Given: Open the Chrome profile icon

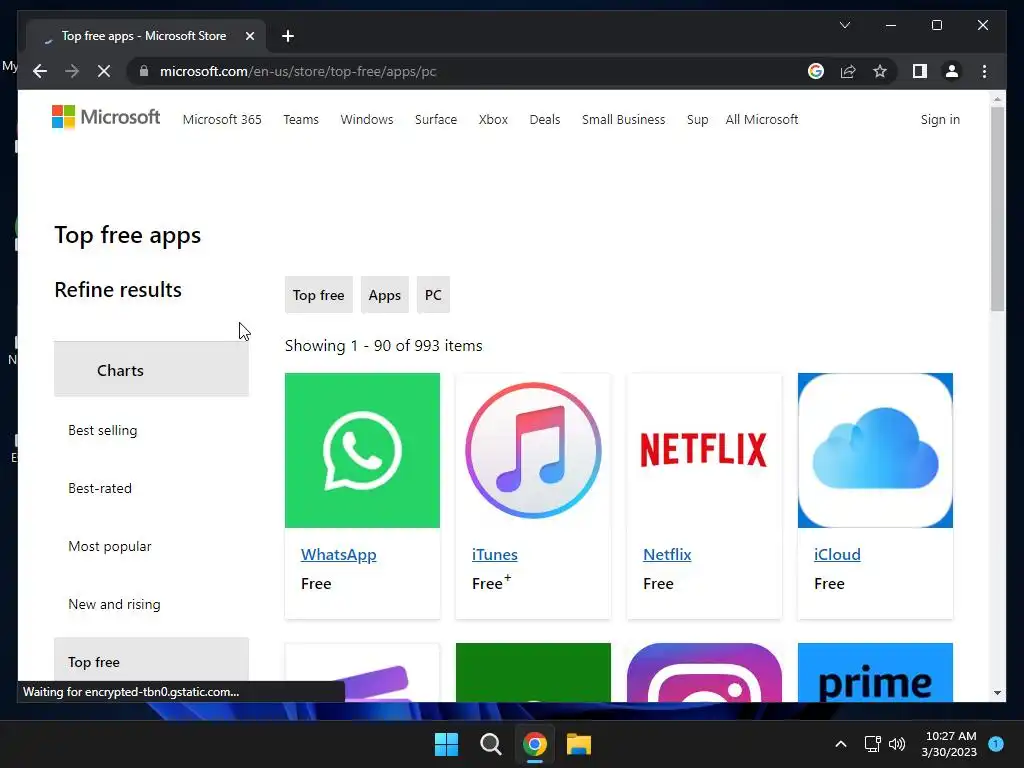Looking at the screenshot, I should click(x=952, y=71).
